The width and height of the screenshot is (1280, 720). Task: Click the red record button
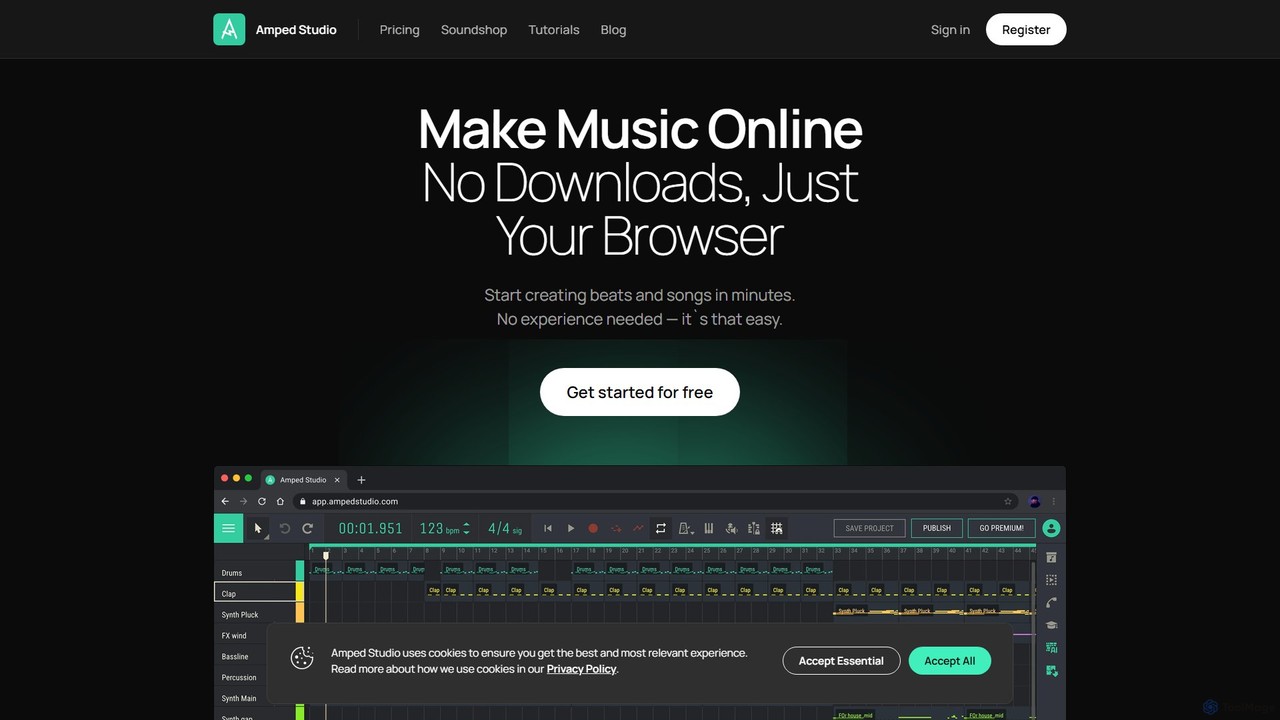[593, 528]
